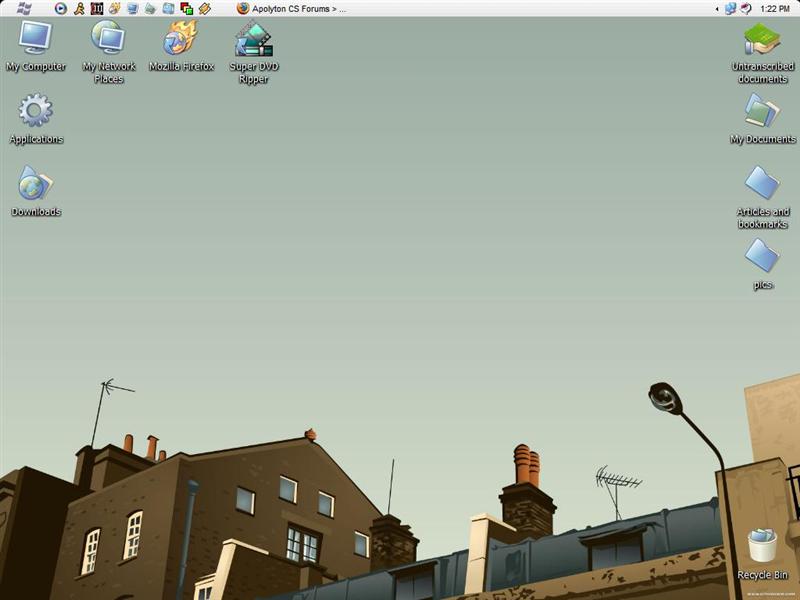Launch Windows Media Player from quick launch

coord(61,8)
